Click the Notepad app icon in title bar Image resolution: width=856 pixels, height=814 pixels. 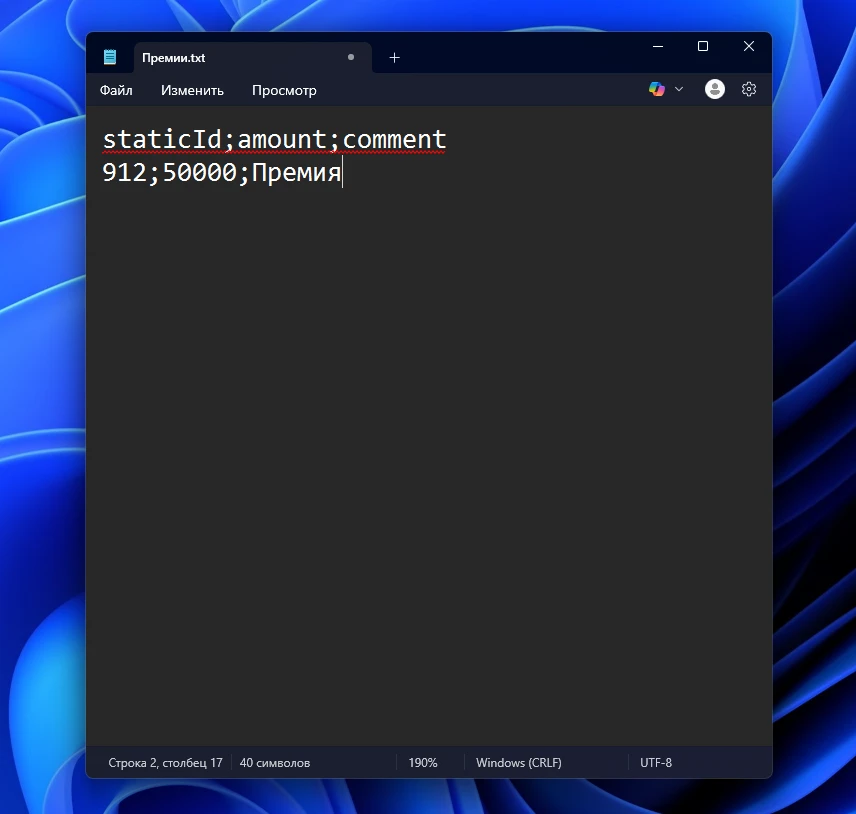pos(110,57)
